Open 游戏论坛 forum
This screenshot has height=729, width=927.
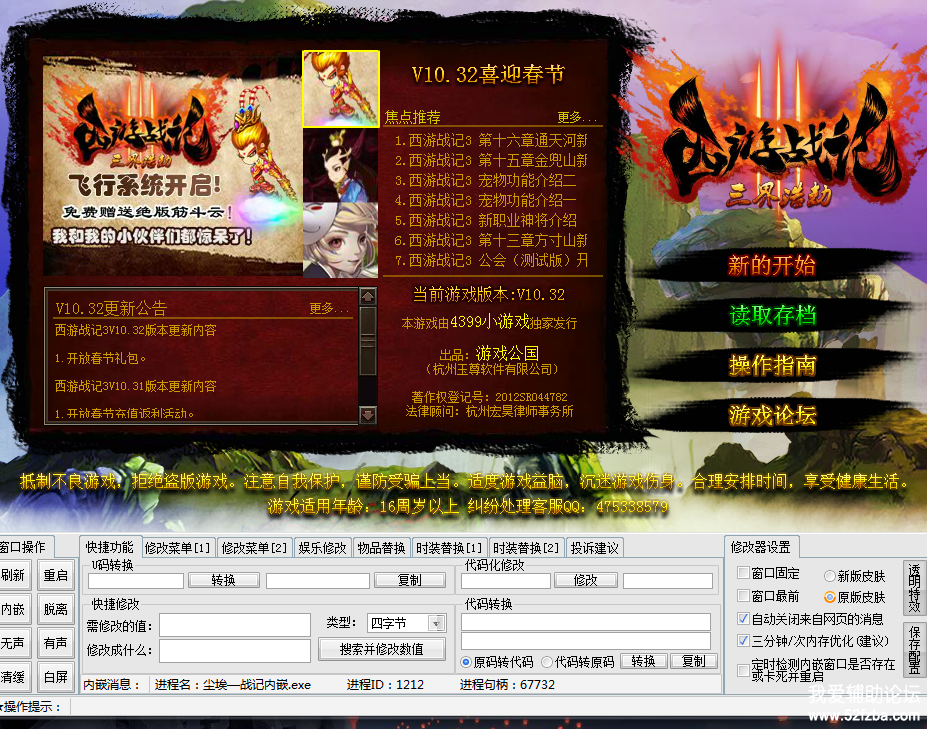(x=773, y=414)
